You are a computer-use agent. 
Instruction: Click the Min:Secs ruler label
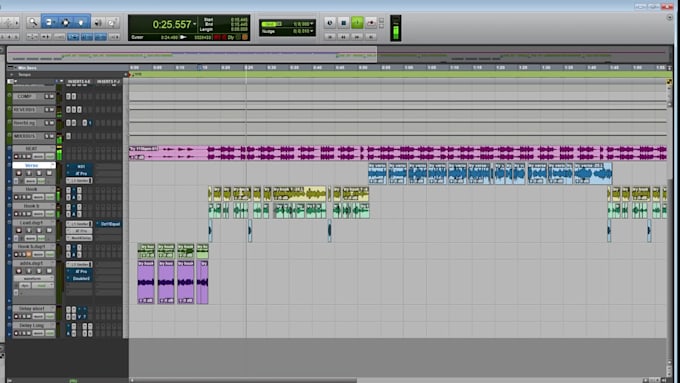pyautogui.click(x=27, y=68)
